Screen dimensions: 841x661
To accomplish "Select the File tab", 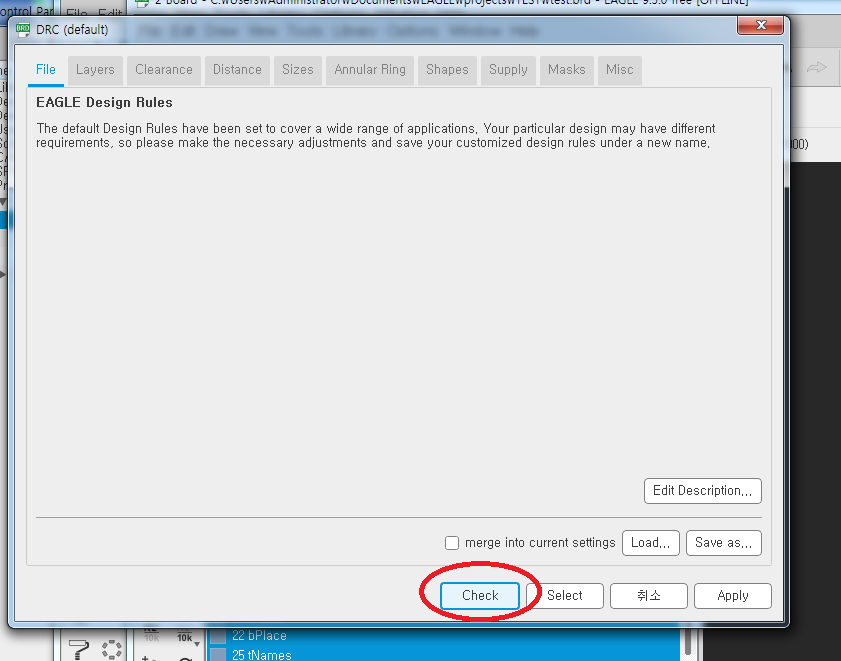I will click(46, 70).
